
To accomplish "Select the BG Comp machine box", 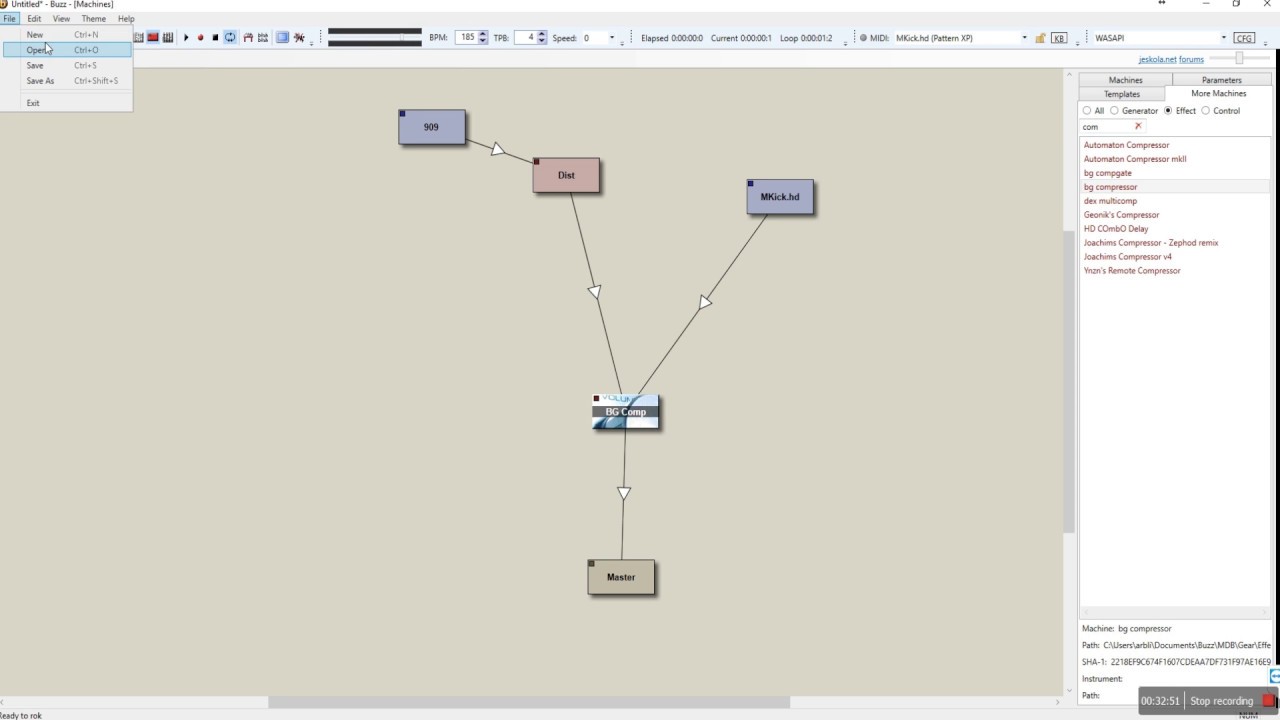I will [x=625, y=411].
